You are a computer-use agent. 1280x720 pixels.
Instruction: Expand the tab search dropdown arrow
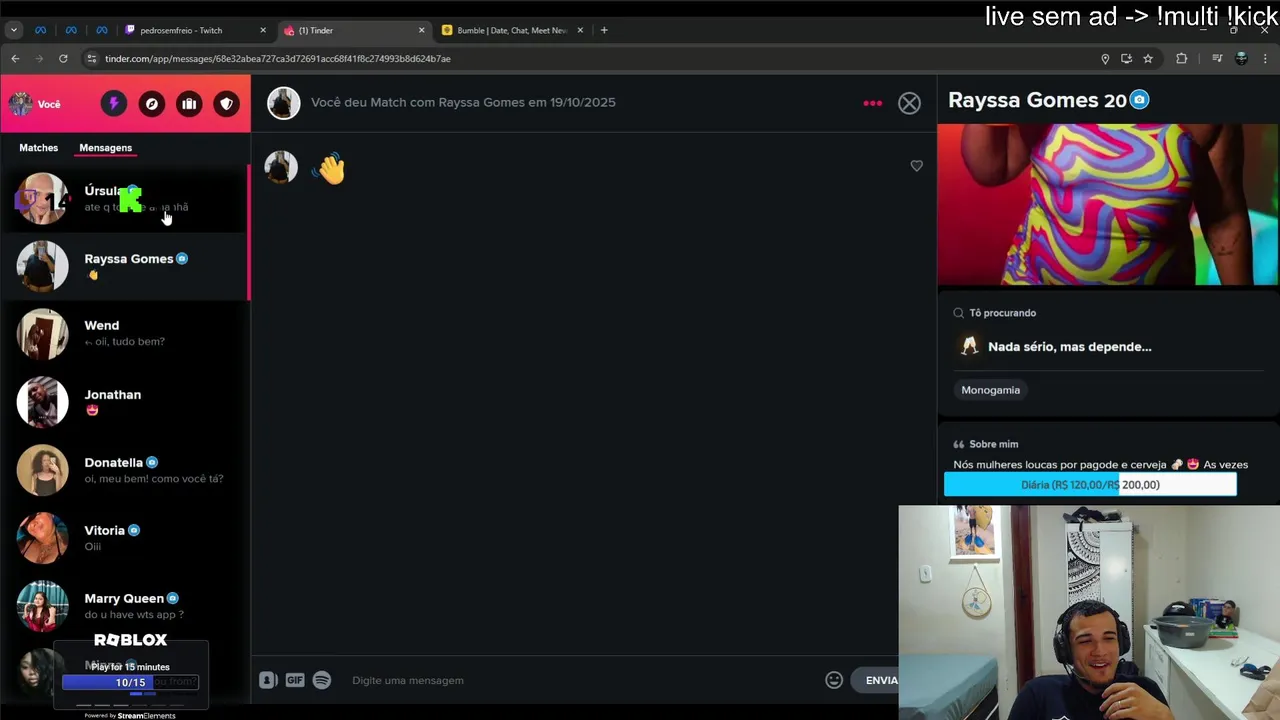(14, 30)
